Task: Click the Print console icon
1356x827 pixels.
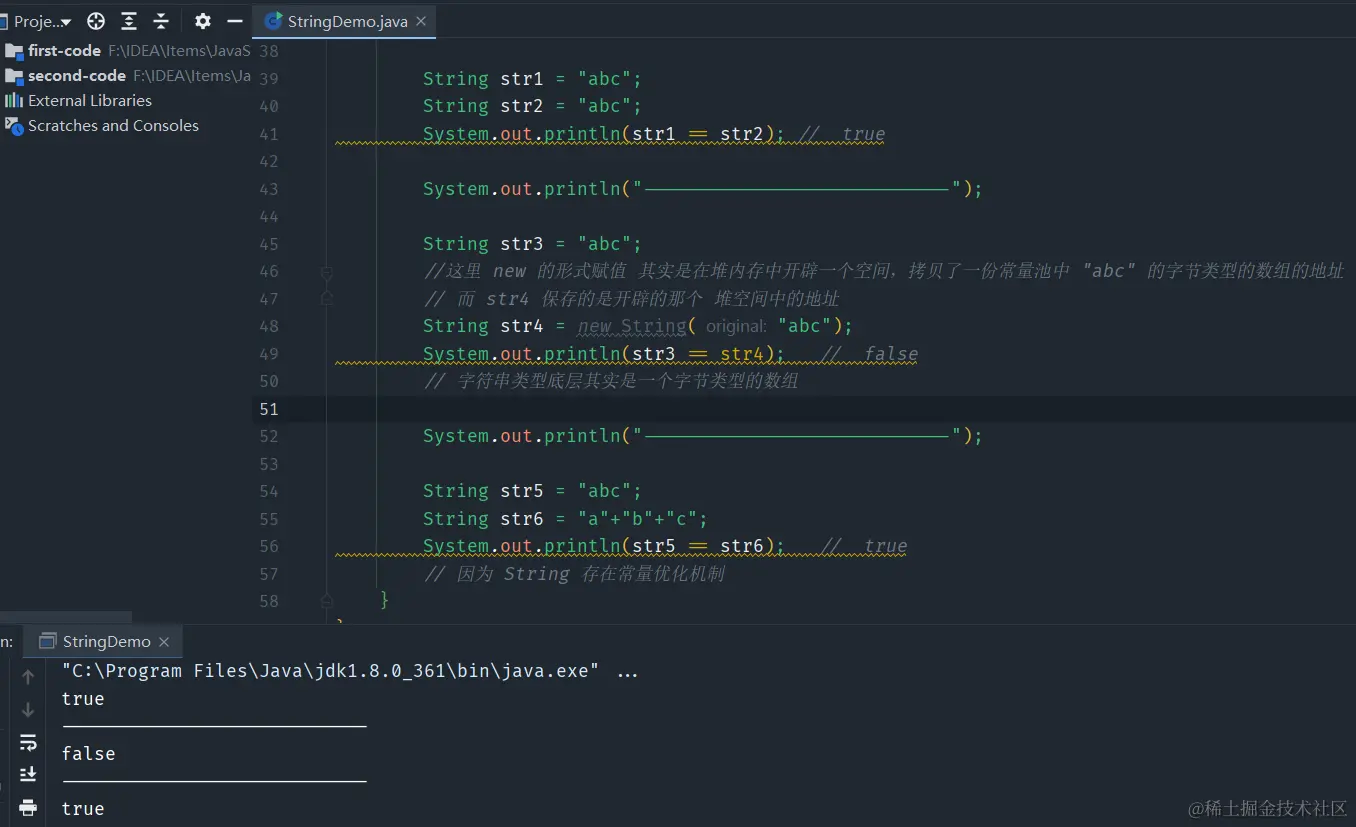Action: click(28, 806)
